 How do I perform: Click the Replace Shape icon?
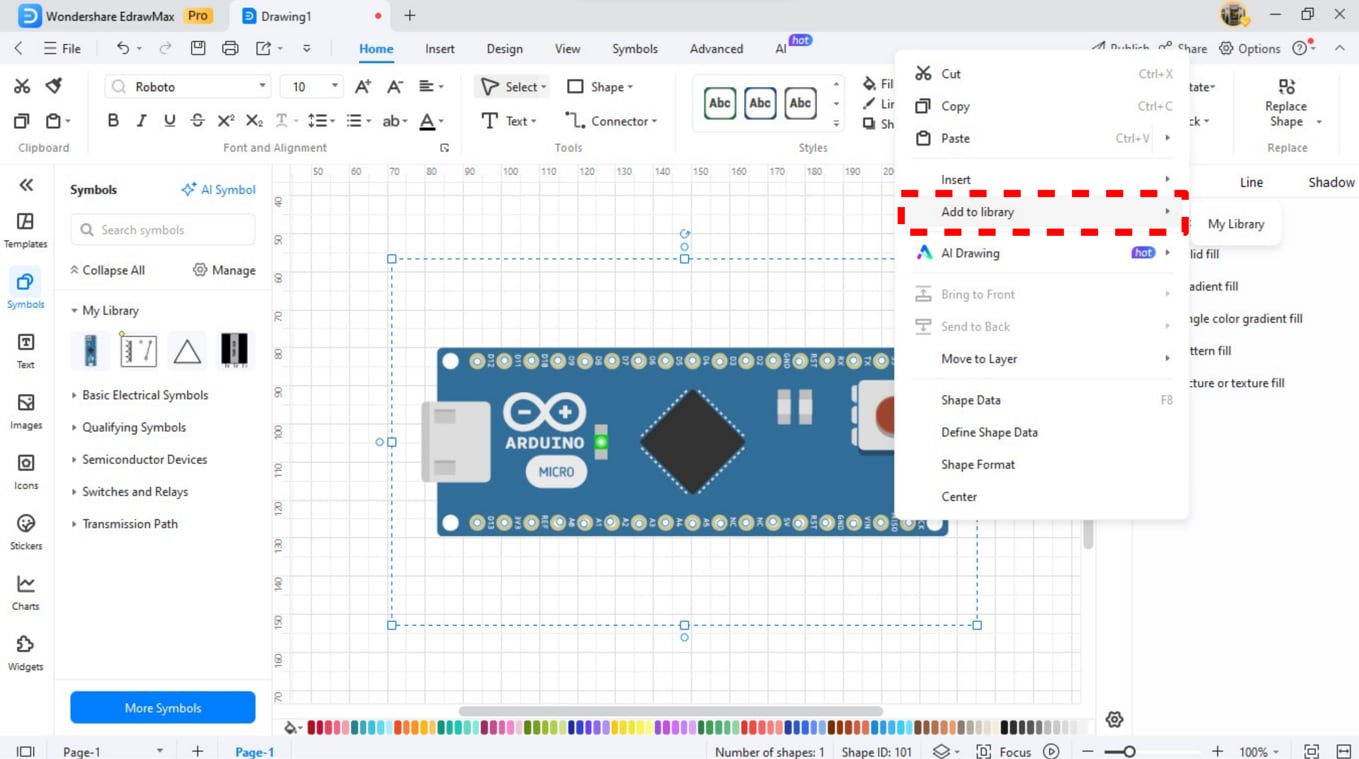1286,87
